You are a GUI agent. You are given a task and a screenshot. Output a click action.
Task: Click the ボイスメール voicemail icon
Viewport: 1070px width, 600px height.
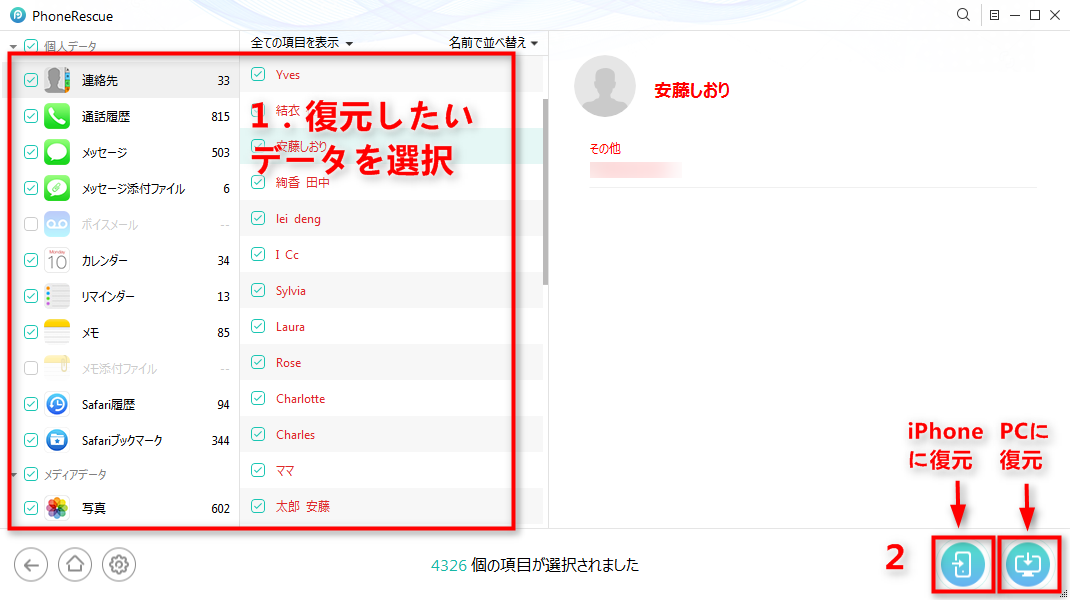point(57,225)
